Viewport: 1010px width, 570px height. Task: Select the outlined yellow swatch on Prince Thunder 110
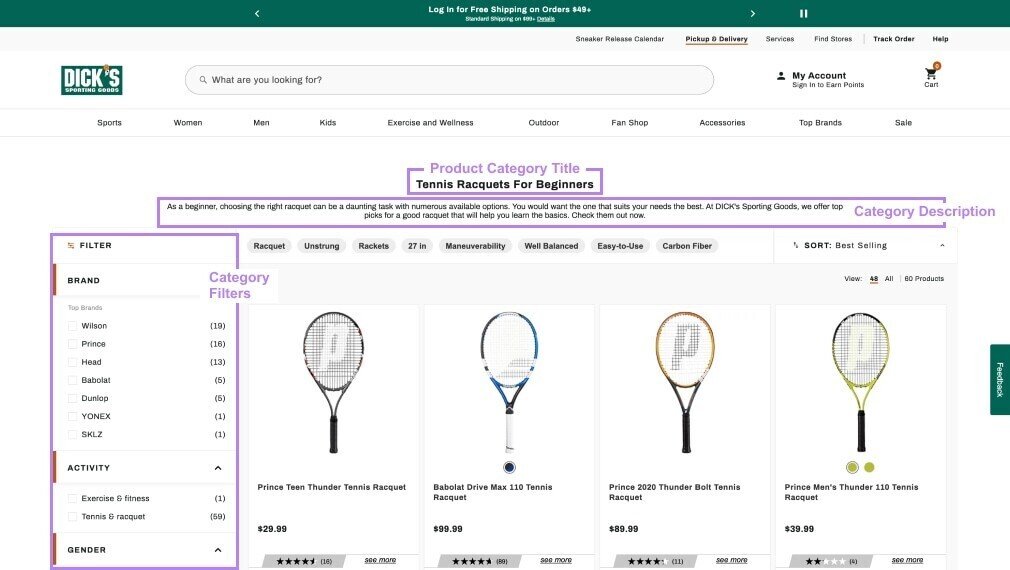coord(852,467)
